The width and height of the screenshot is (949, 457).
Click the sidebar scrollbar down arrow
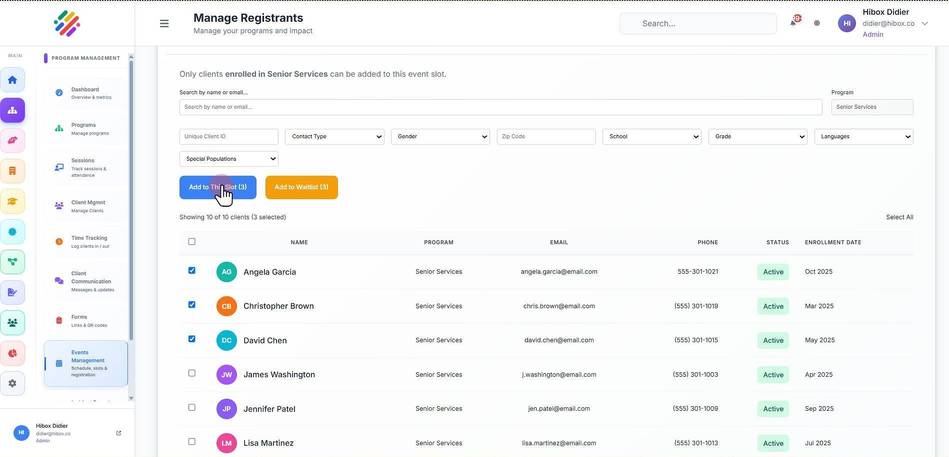pos(131,398)
